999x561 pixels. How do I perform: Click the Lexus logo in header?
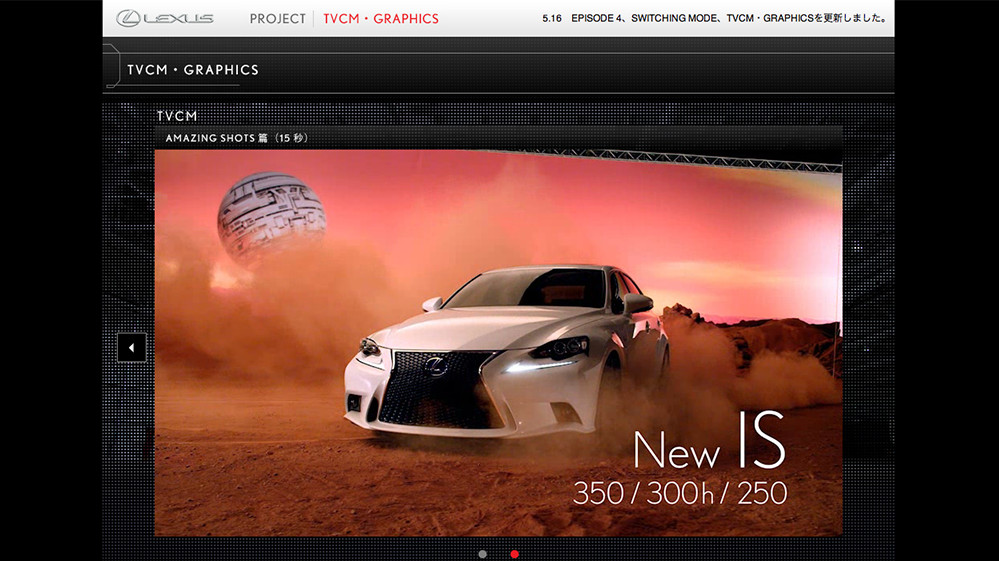(164, 18)
